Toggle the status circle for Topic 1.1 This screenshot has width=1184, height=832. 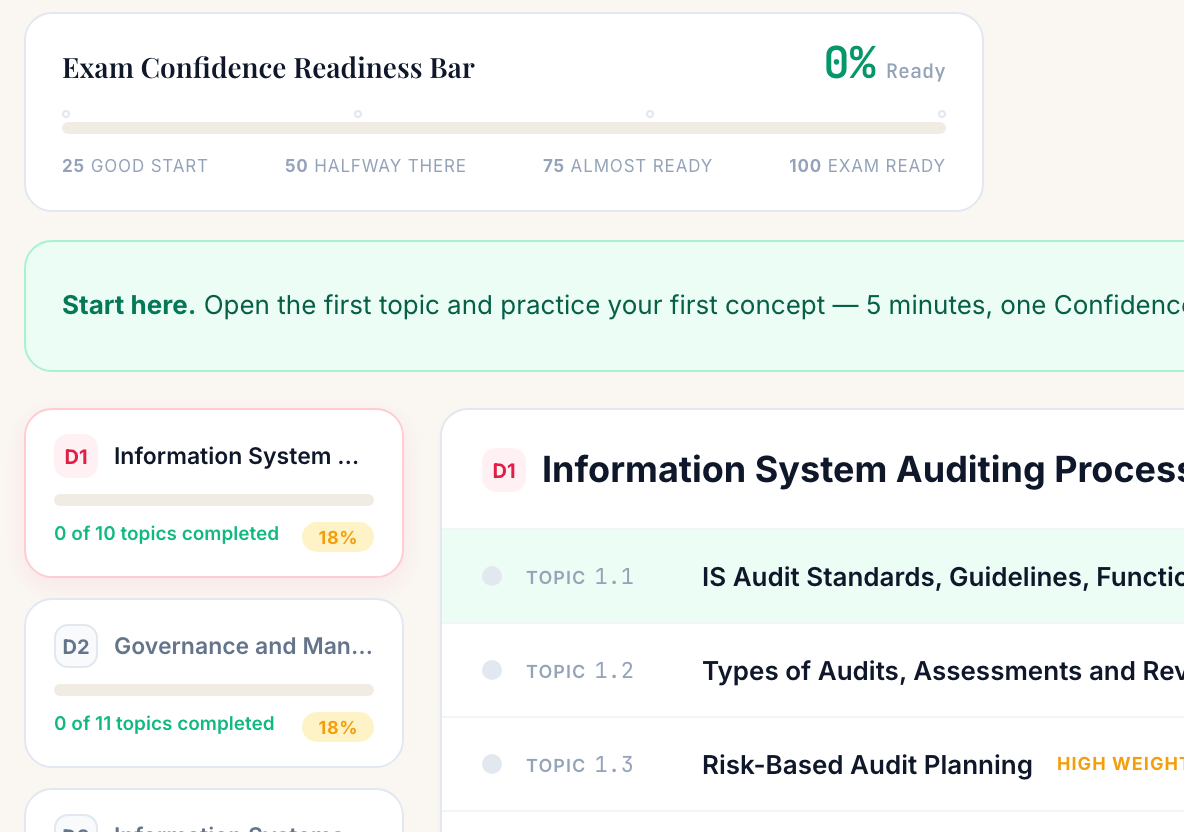point(492,576)
